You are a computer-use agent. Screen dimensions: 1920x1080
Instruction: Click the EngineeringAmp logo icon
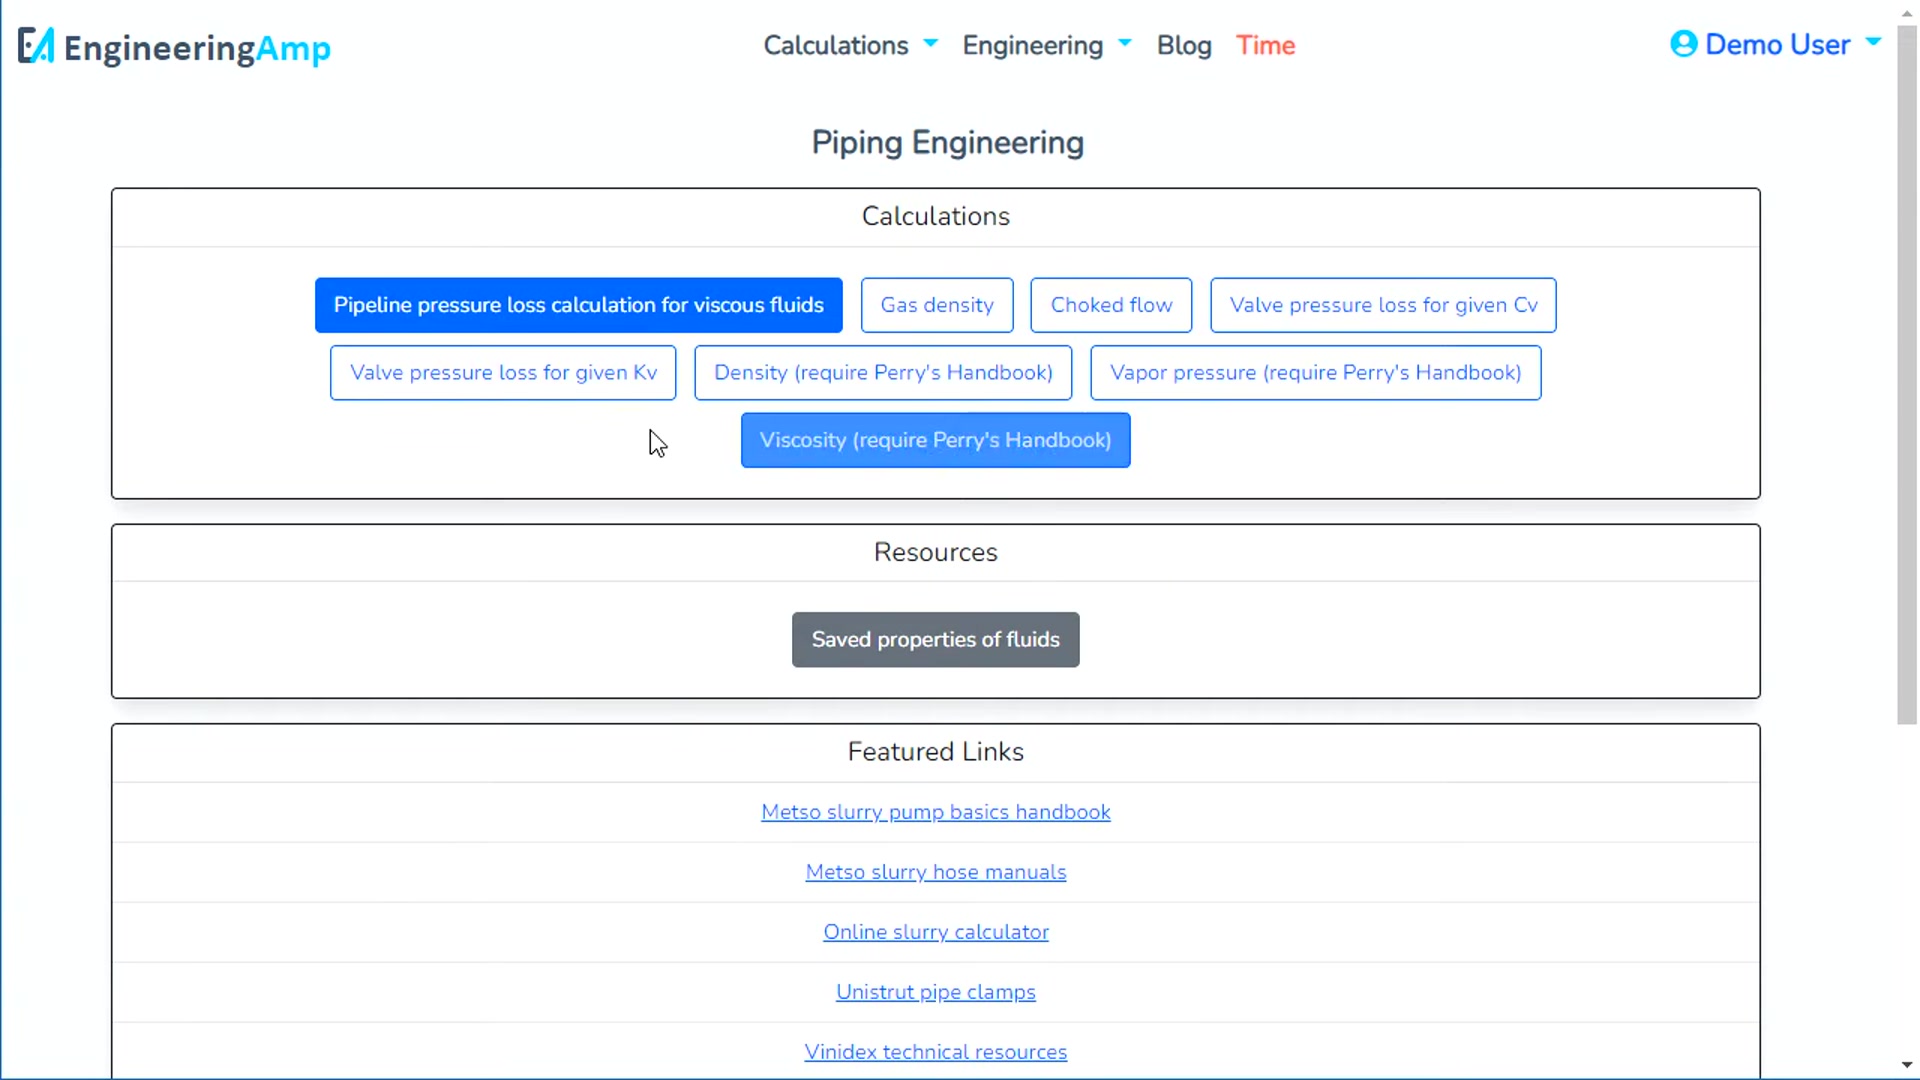[x=35, y=46]
